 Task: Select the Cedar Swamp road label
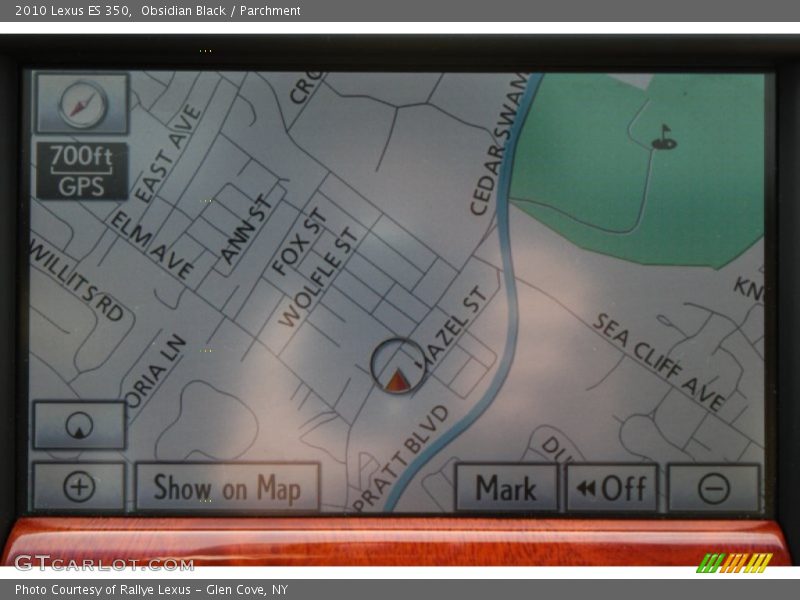499,145
